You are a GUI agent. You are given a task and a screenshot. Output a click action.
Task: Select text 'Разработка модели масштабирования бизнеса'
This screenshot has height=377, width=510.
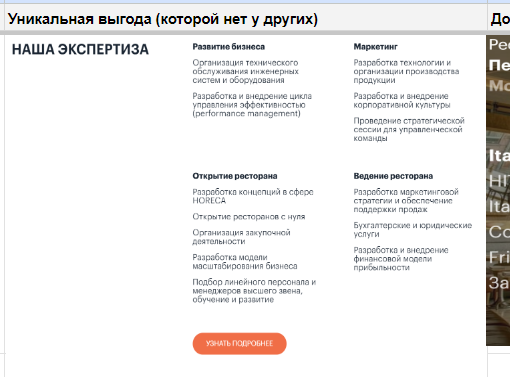click(x=245, y=262)
